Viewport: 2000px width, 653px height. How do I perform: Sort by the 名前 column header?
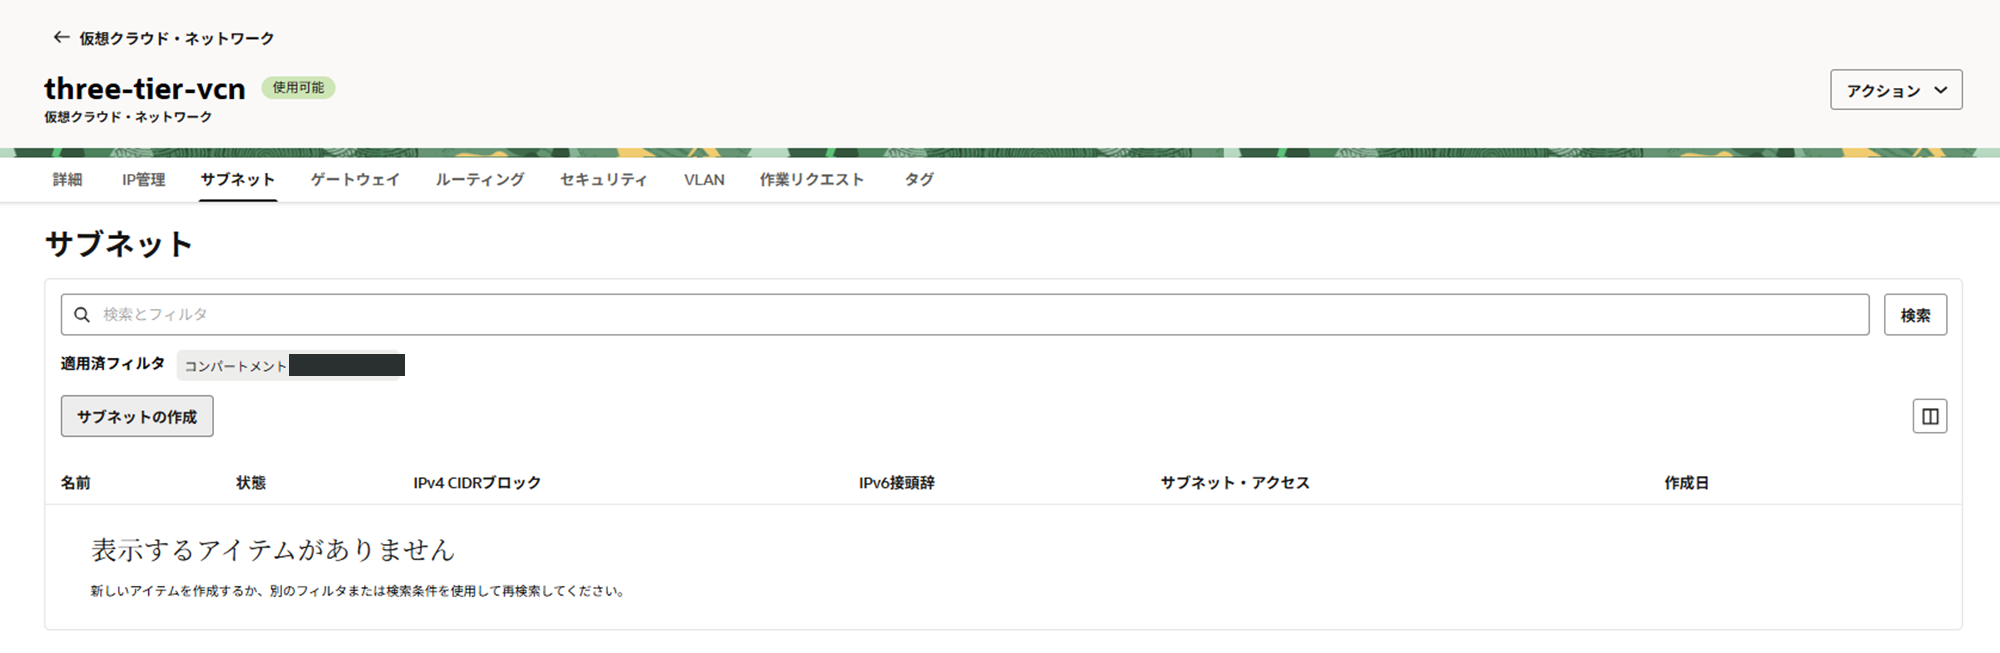[75, 482]
